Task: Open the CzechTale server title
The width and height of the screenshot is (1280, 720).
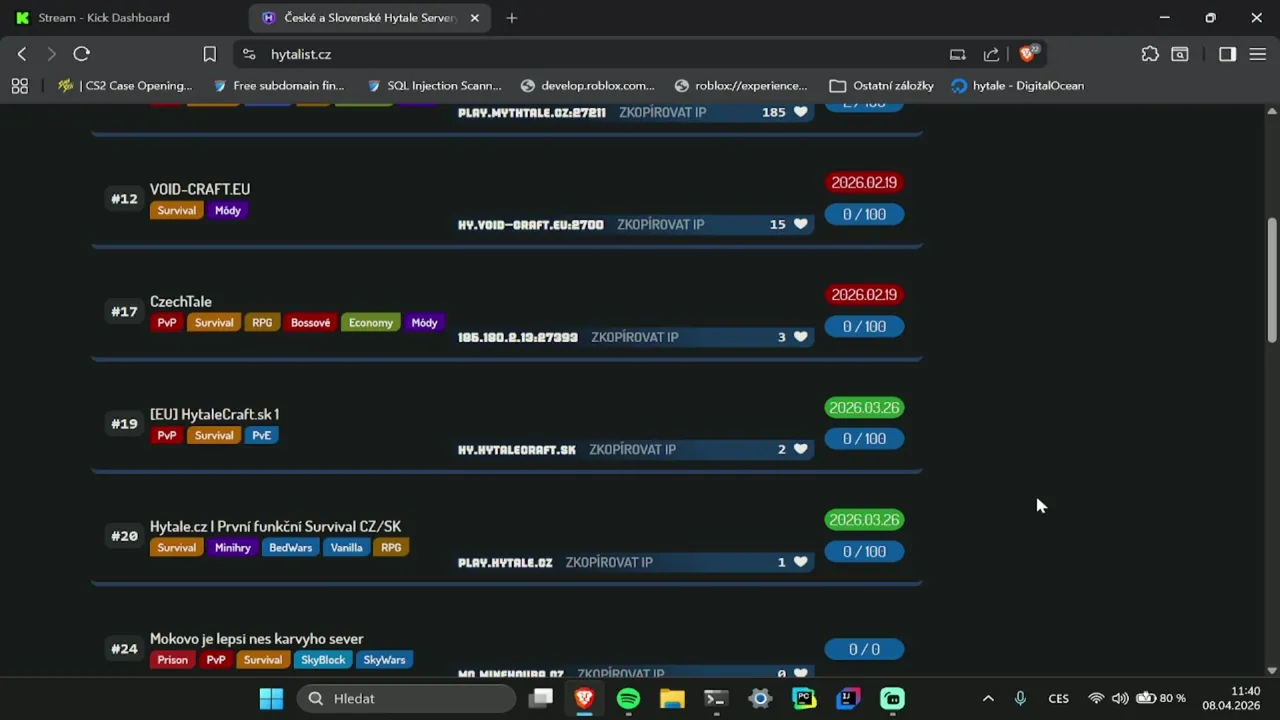Action: [181, 301]
